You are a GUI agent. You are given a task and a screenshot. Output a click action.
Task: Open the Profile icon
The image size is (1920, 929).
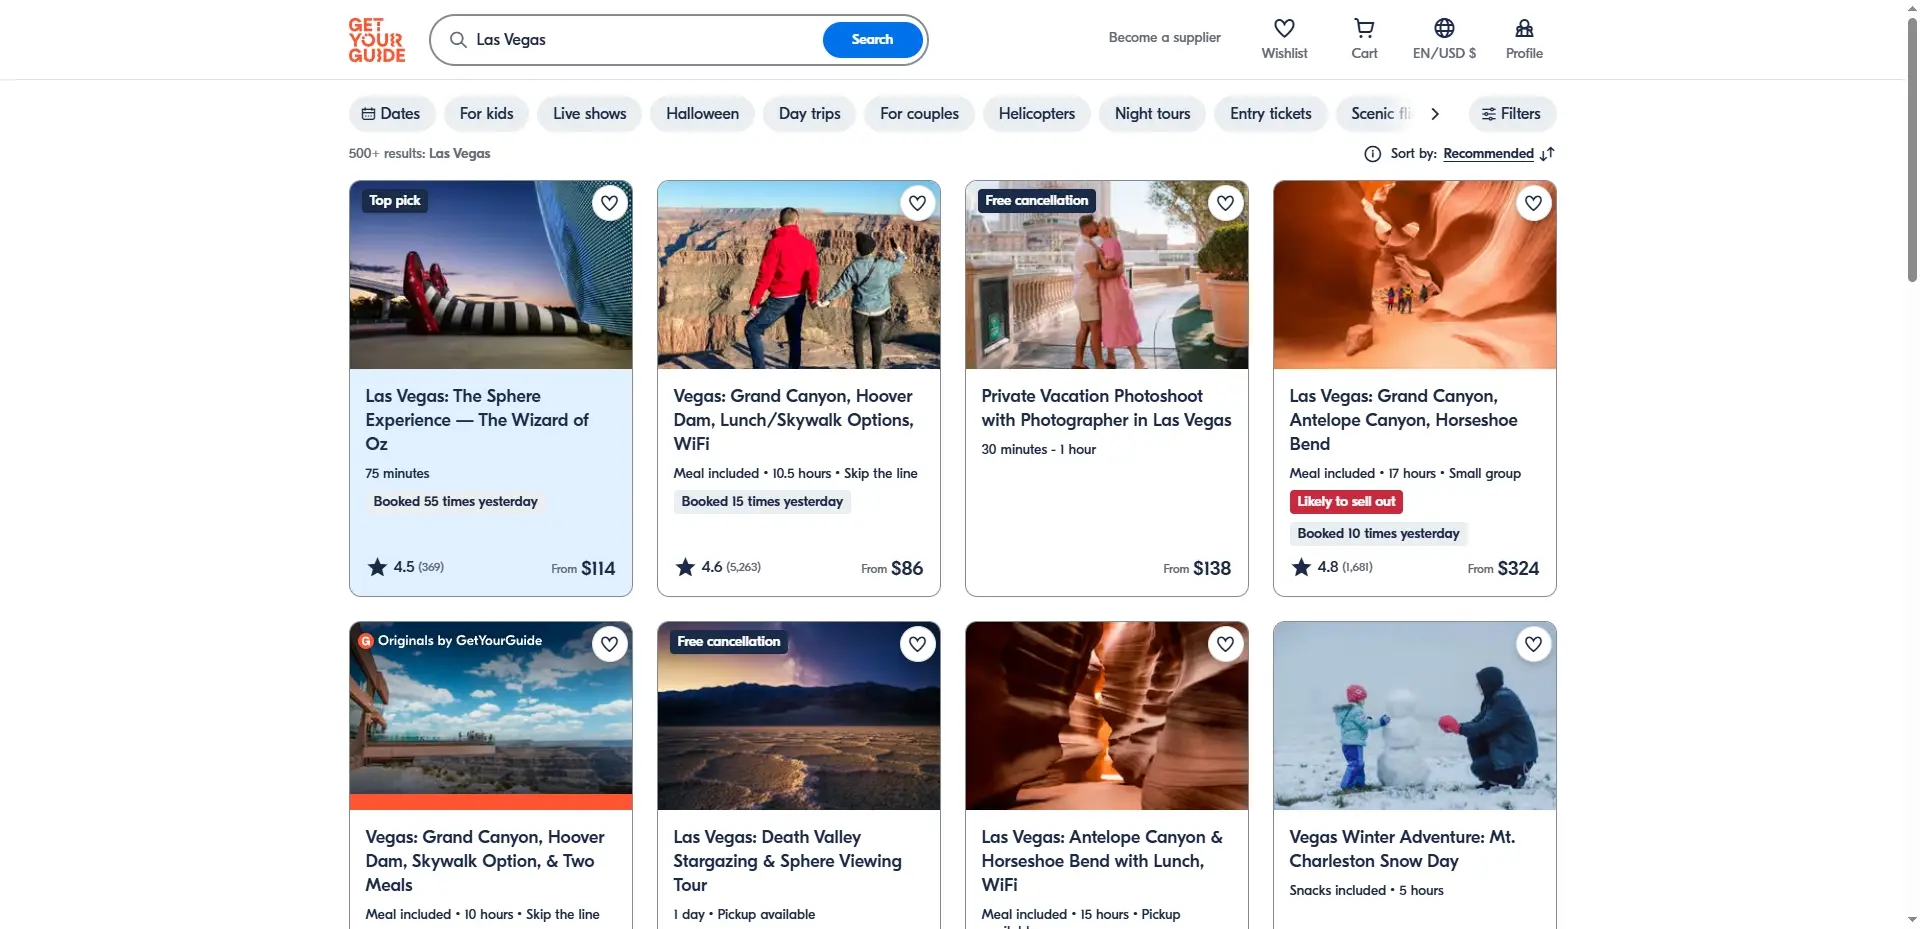tap(1524, 28)
